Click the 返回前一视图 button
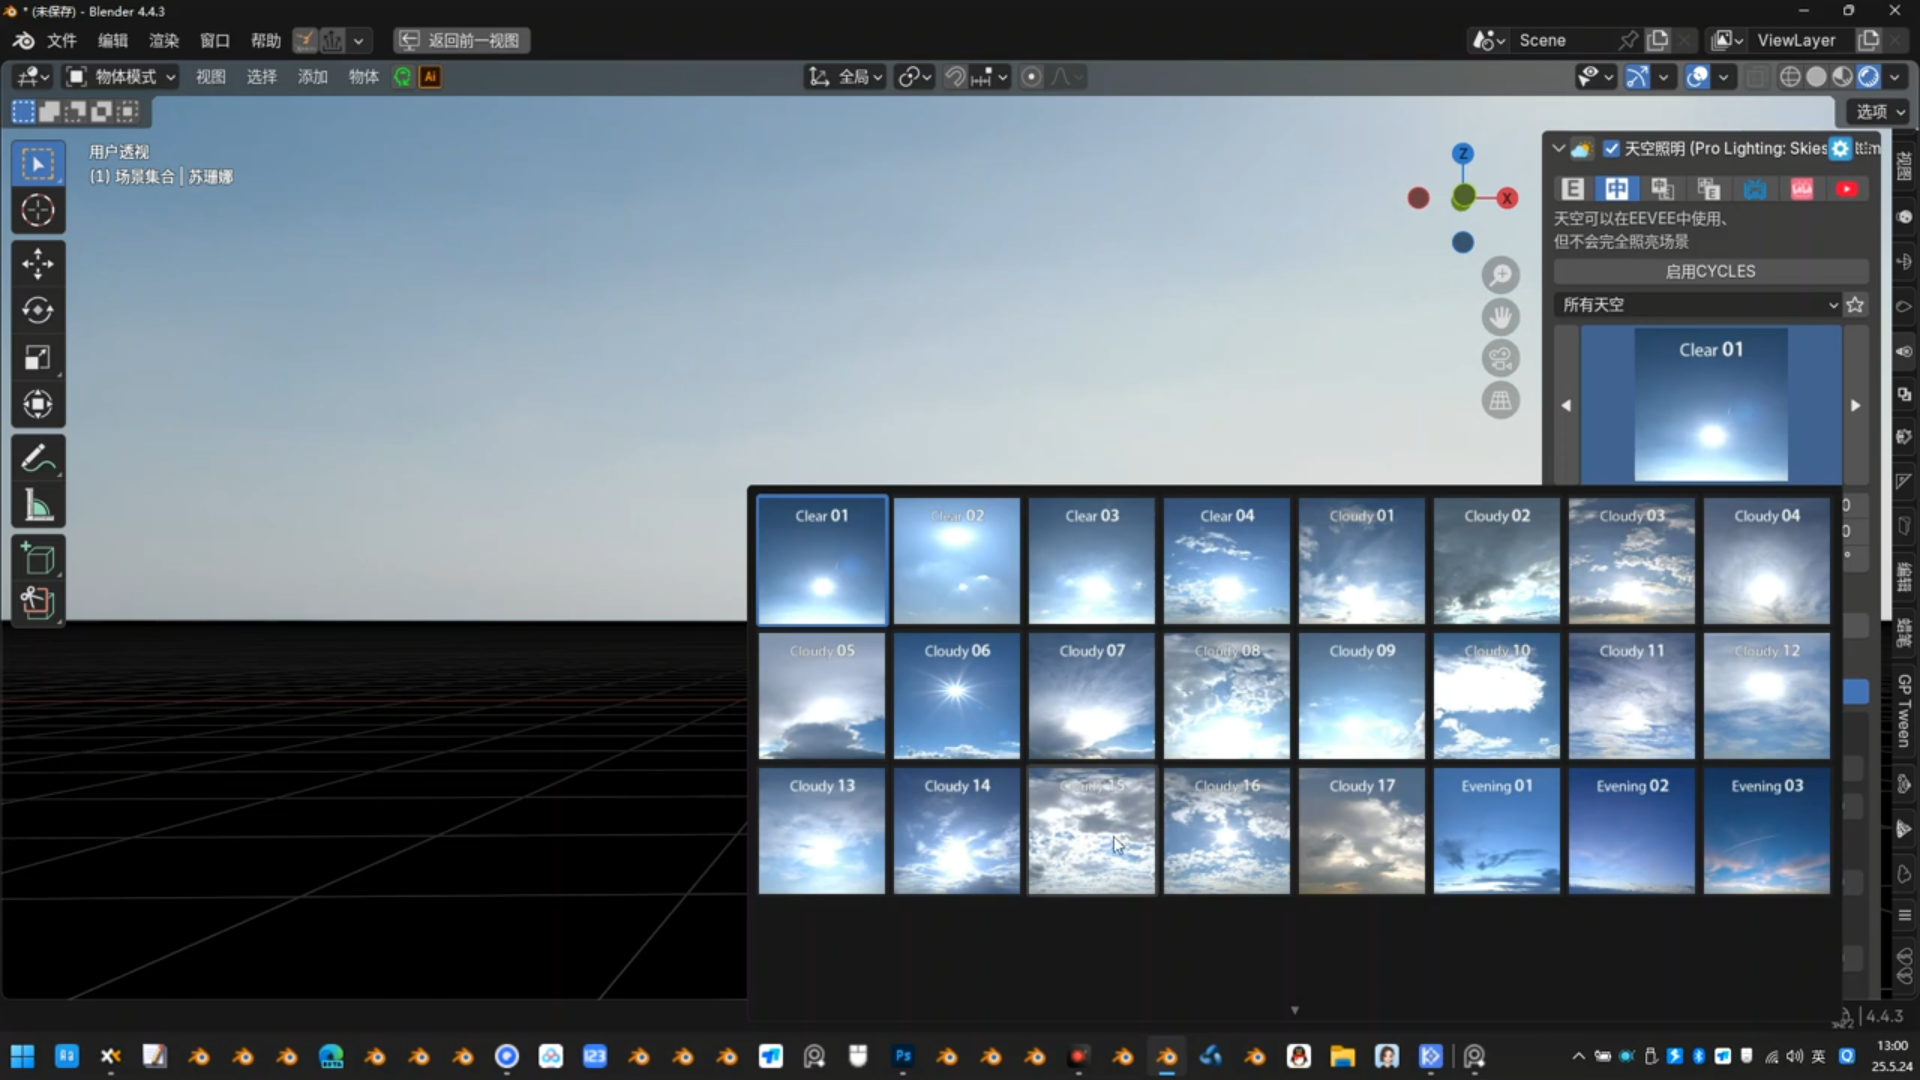1920x1080 pixels. [462, 41]
